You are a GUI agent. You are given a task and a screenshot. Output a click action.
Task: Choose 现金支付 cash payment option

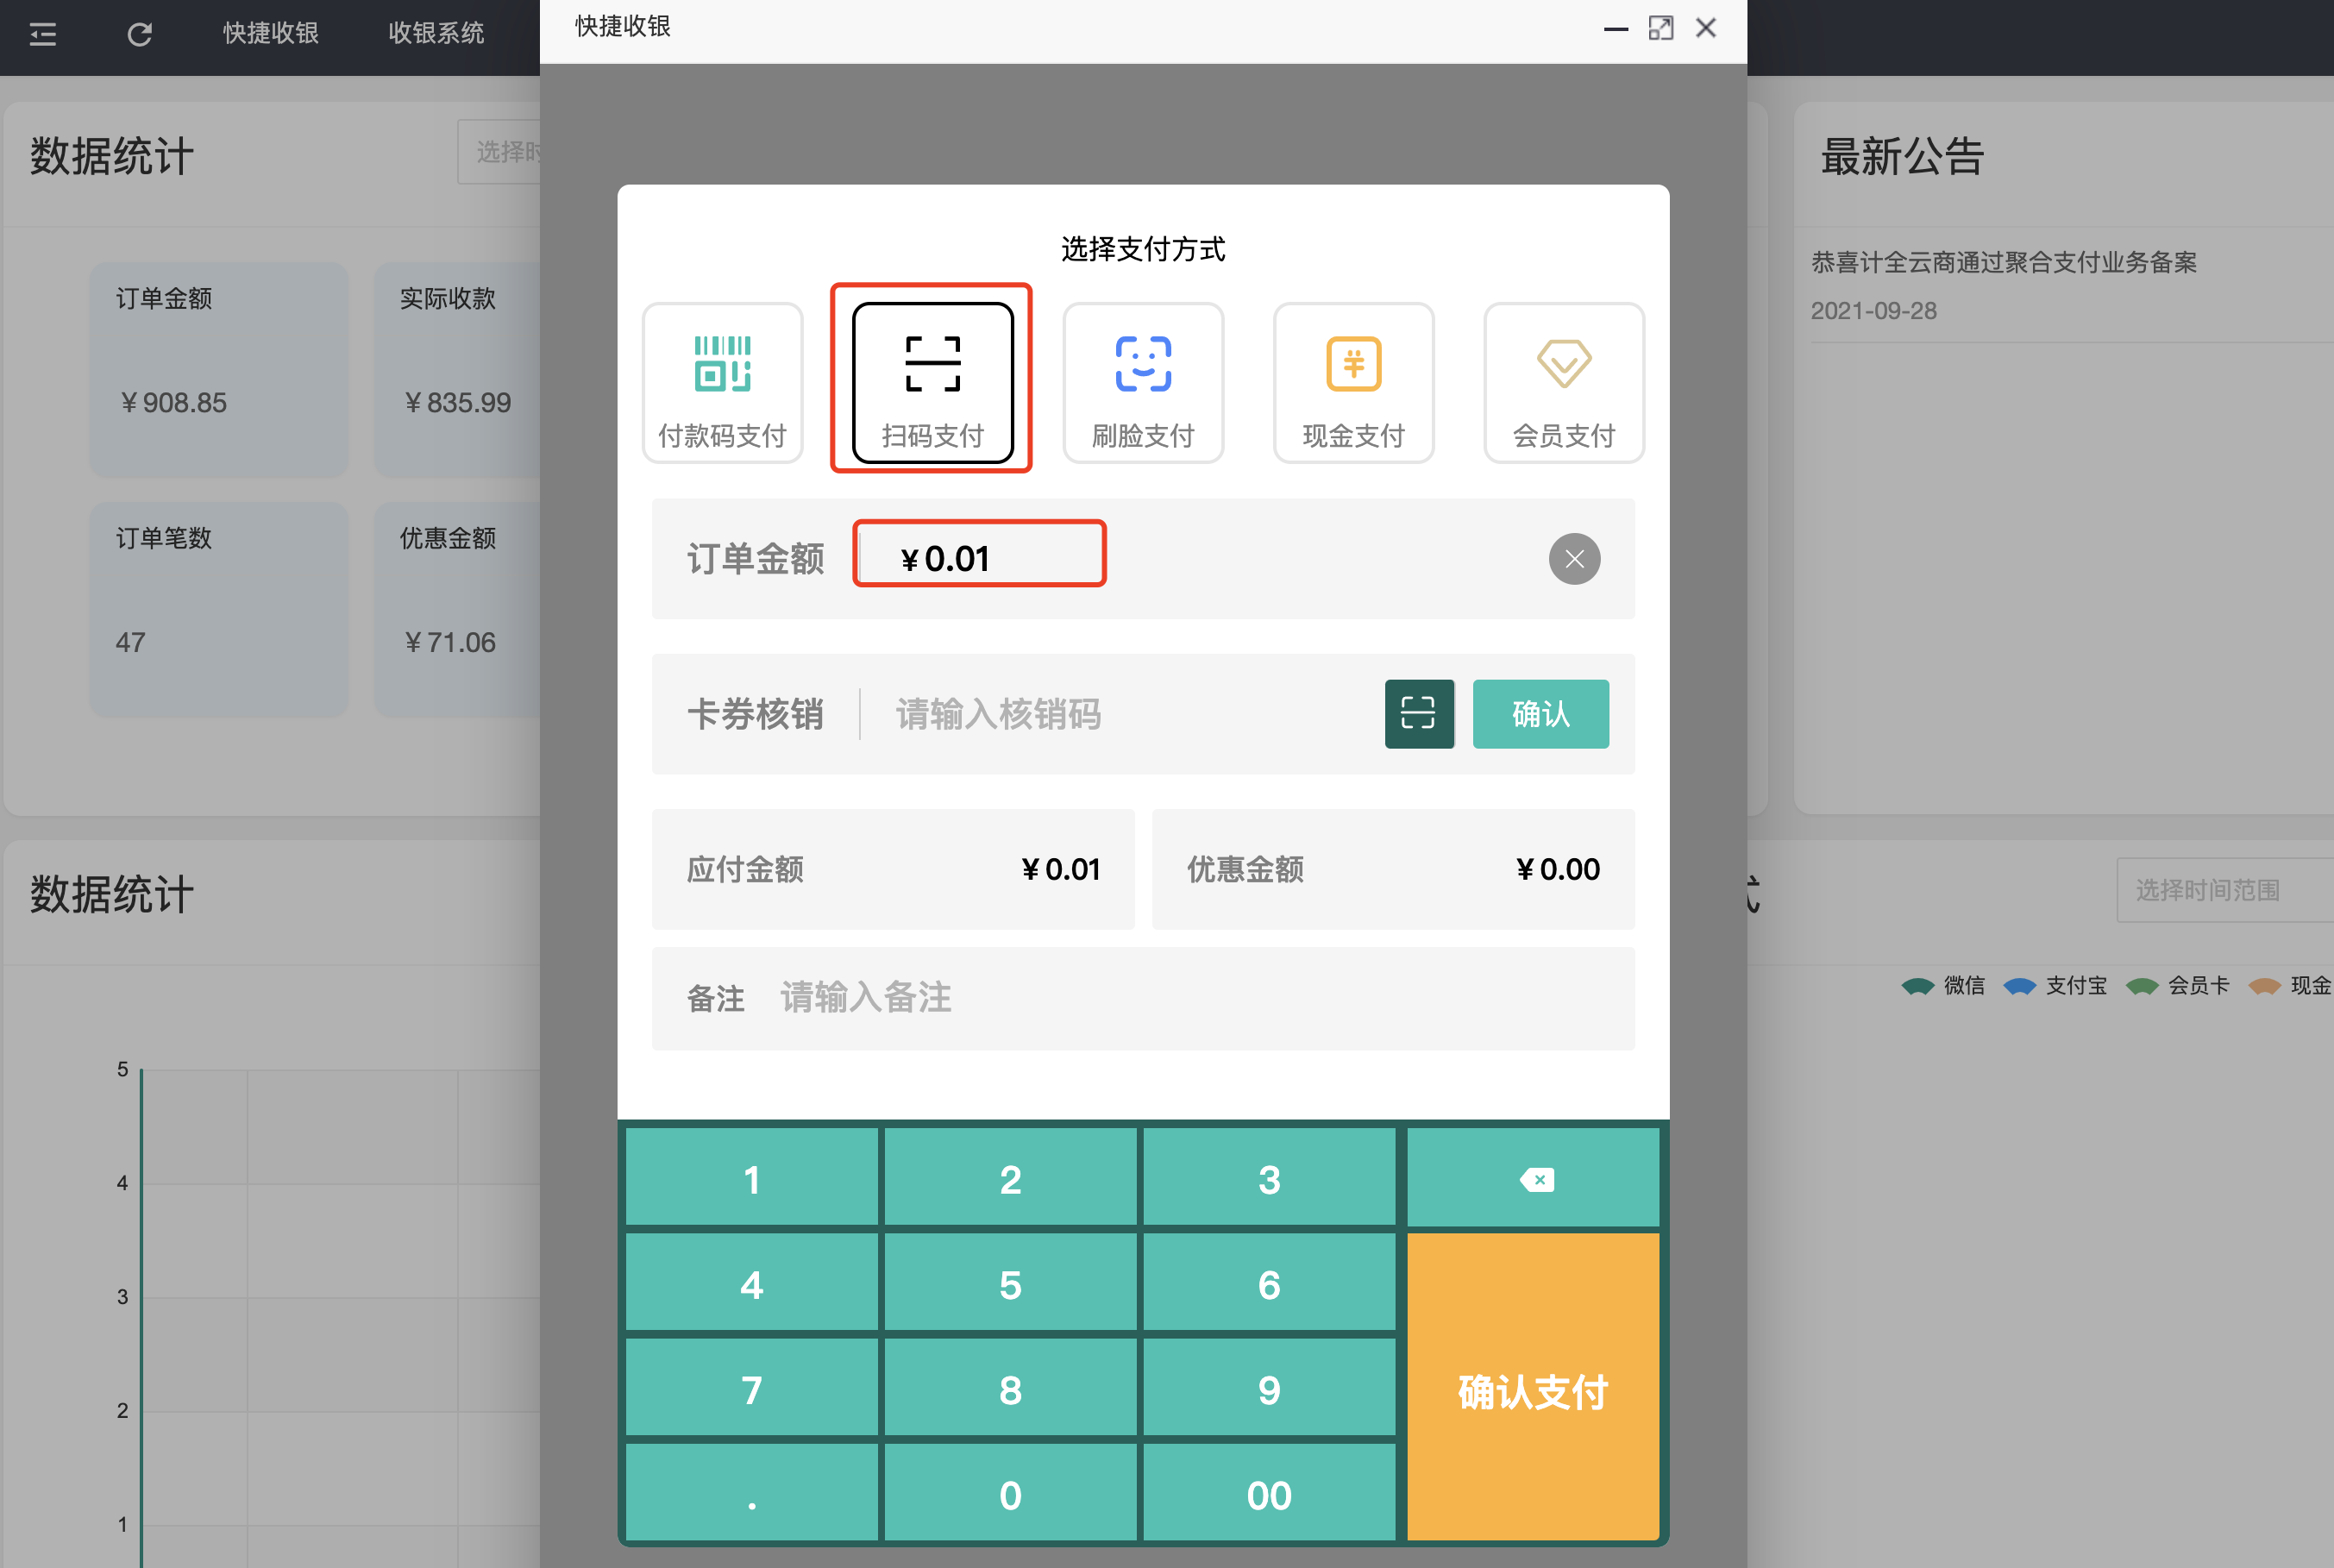1353,383
